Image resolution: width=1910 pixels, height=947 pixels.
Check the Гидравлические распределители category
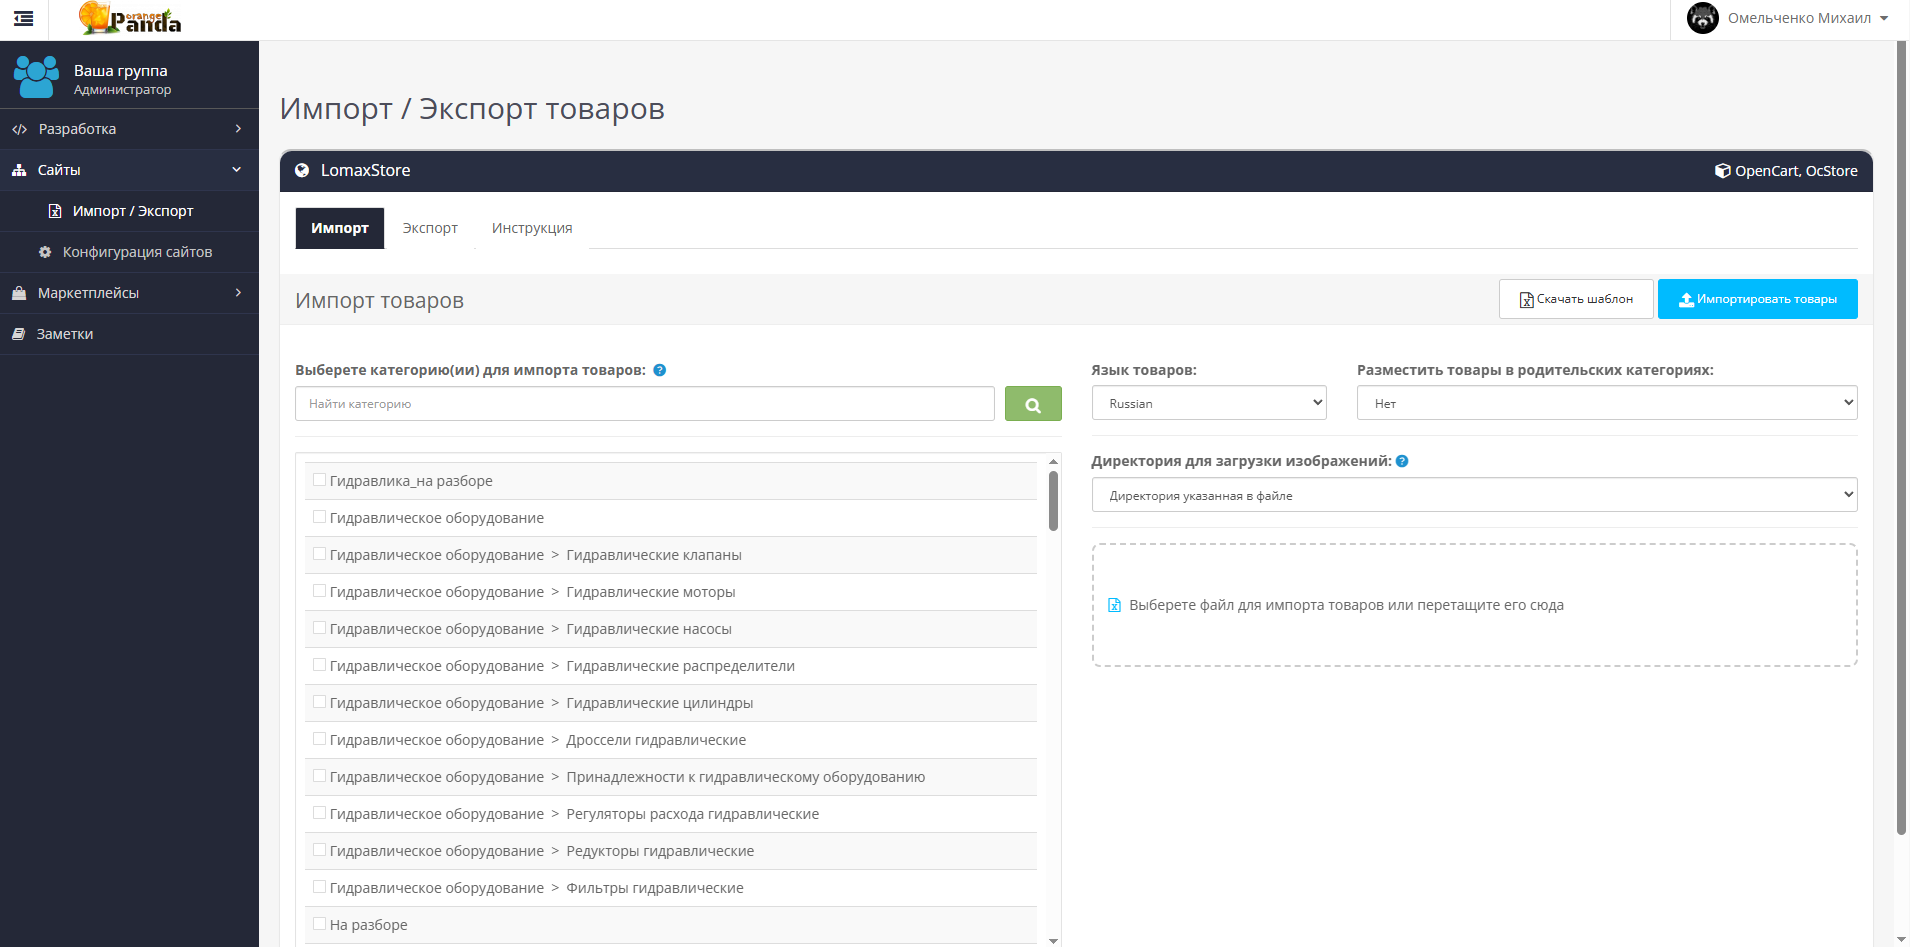coord(320,665)
